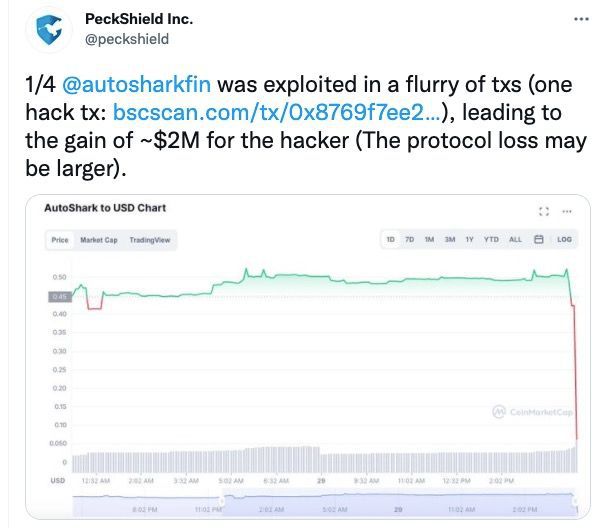Switch to the 3M time range

click(x=450, y=240)
